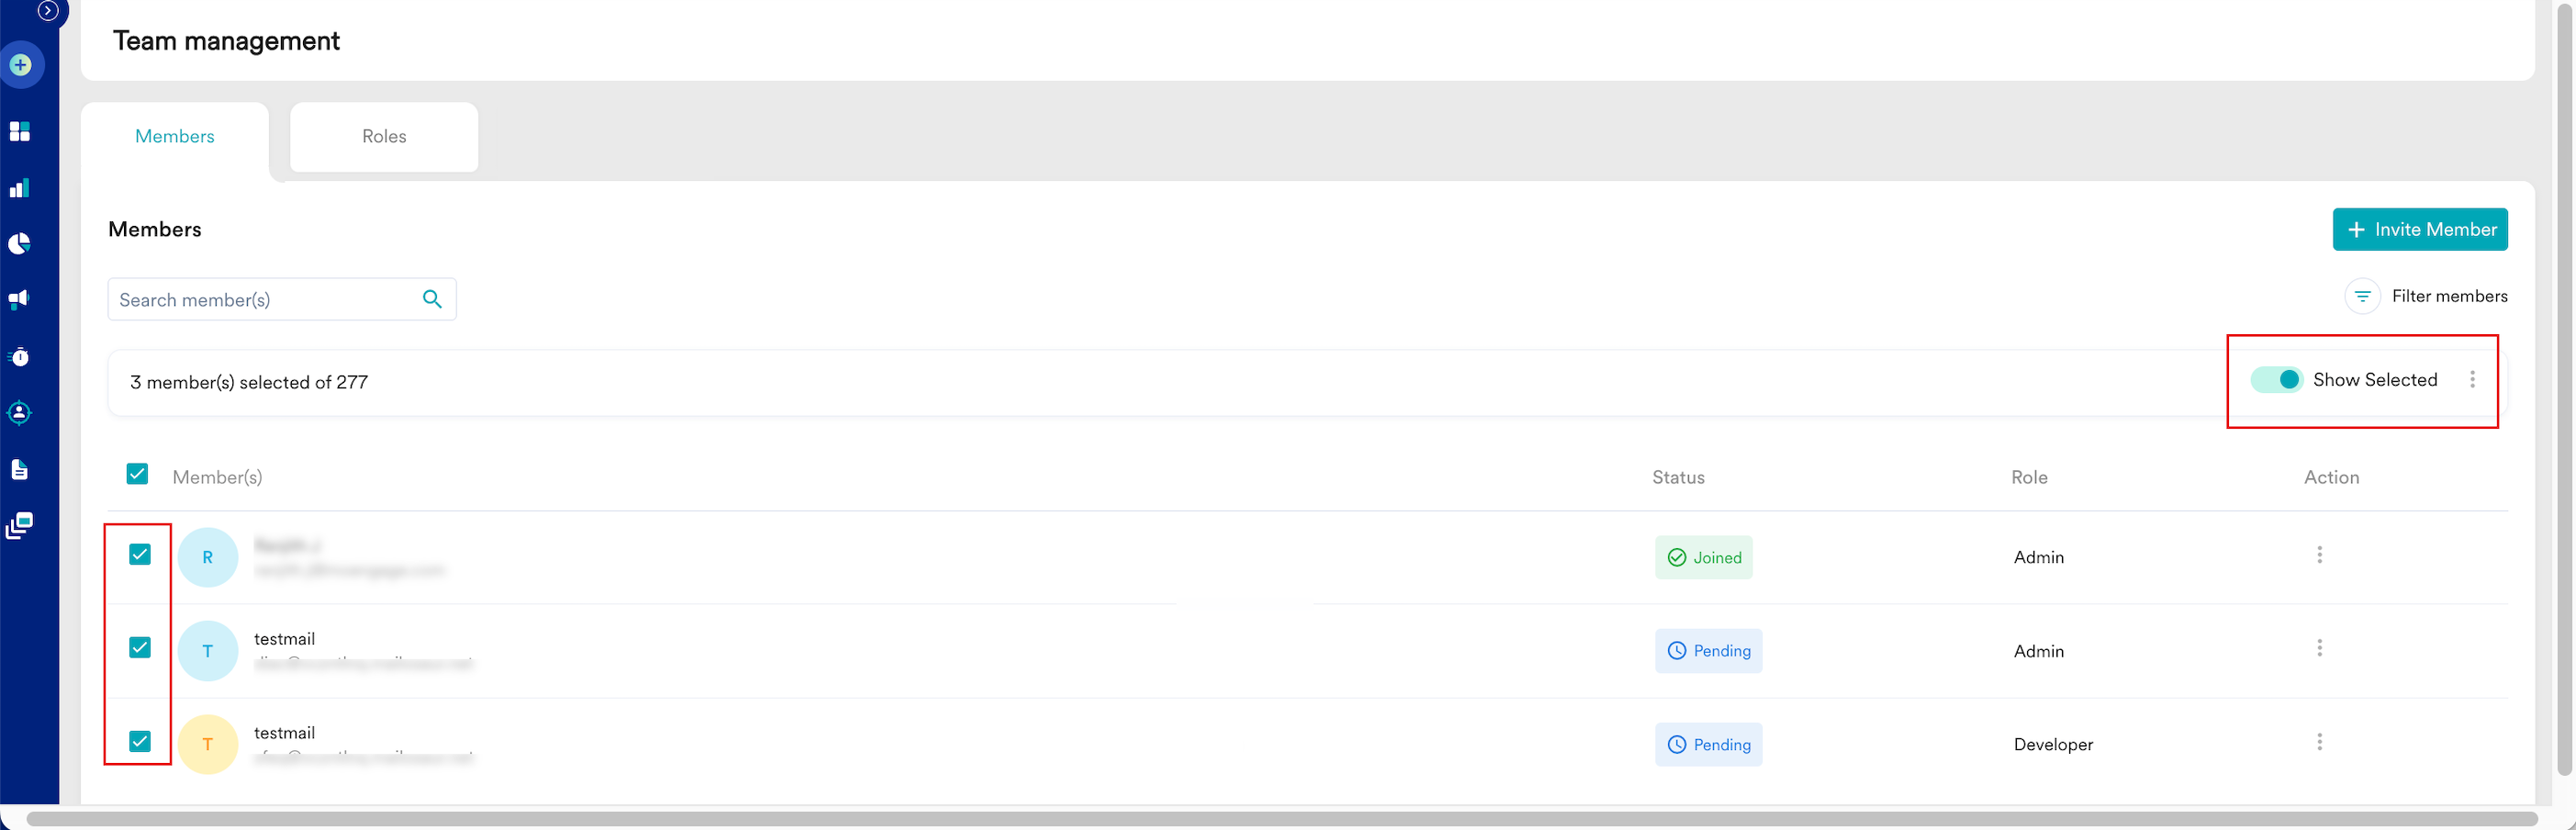
Task: Open the document icon in sidebar
Action: 20,469
